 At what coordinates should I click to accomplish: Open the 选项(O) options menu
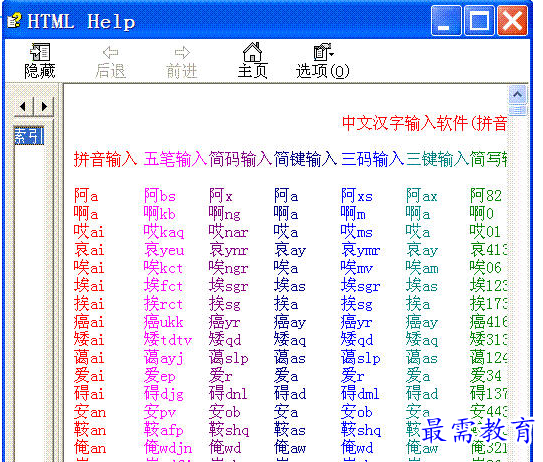pos(323,62)
